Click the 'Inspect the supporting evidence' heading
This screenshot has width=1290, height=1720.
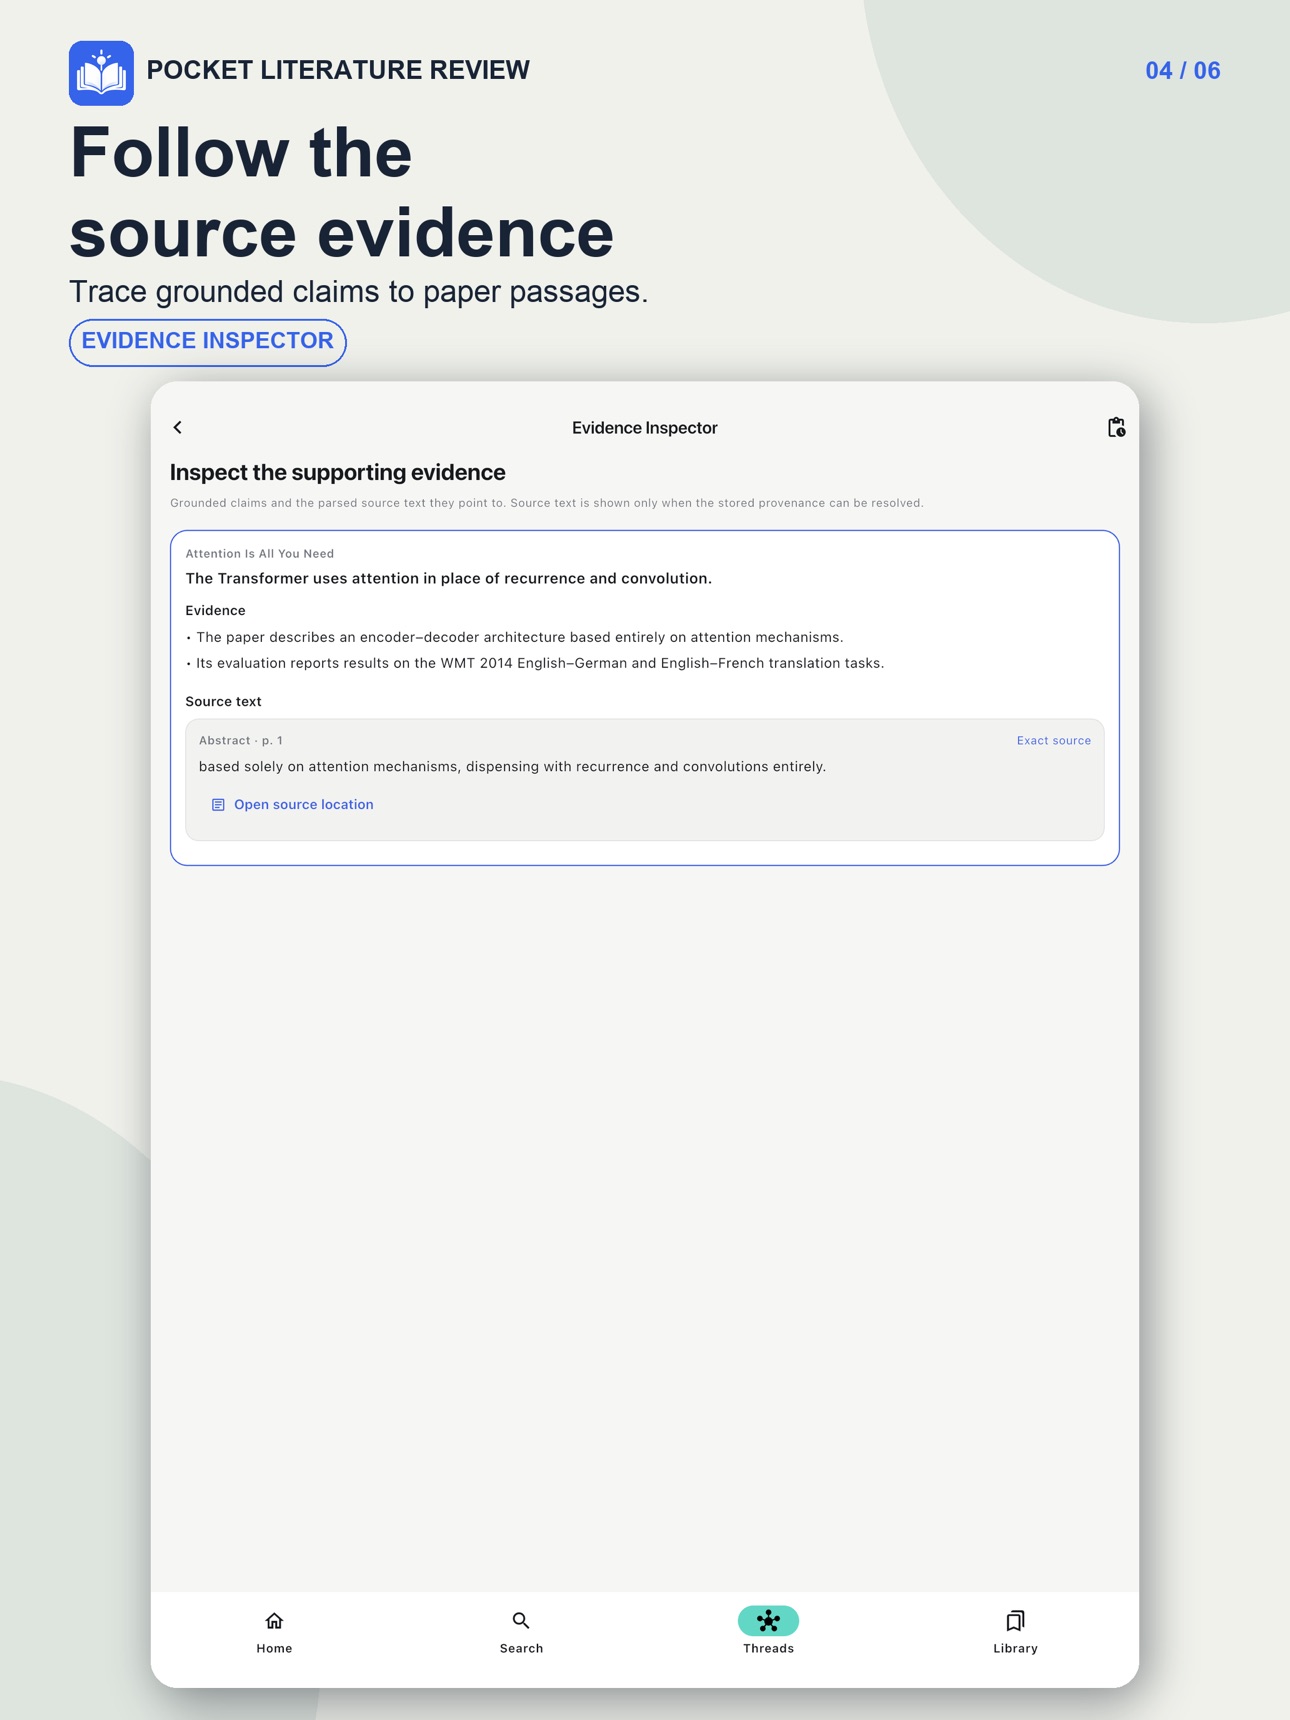[x=338, y=472]
